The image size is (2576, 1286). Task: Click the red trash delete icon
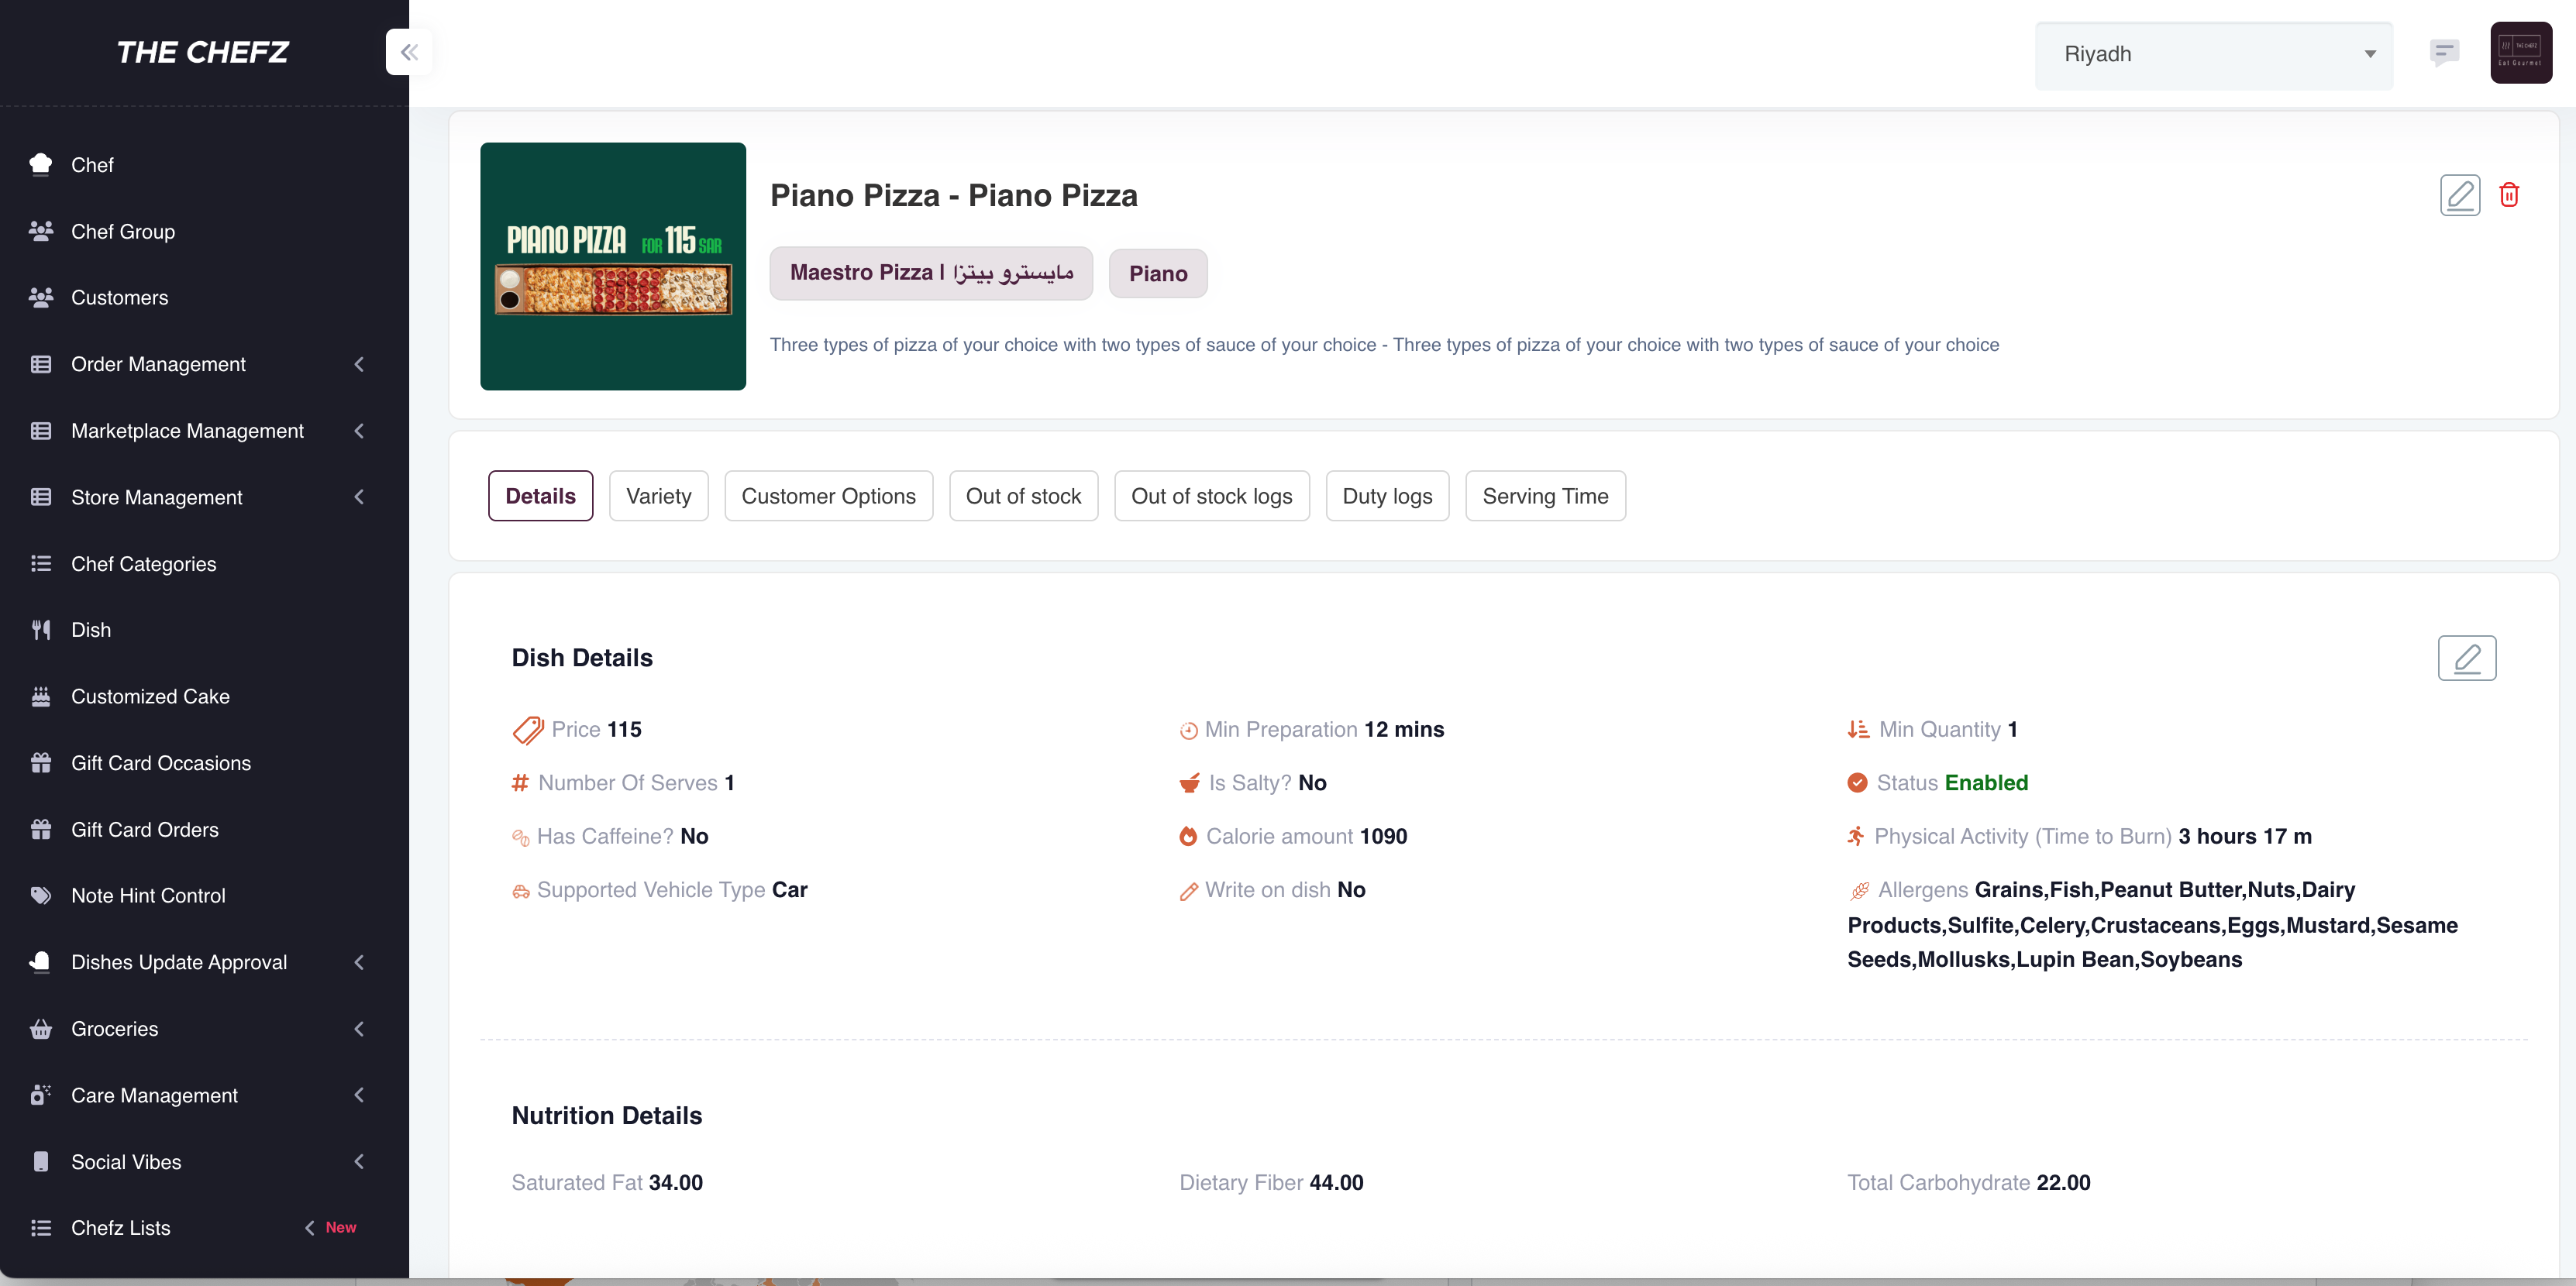2509,195
